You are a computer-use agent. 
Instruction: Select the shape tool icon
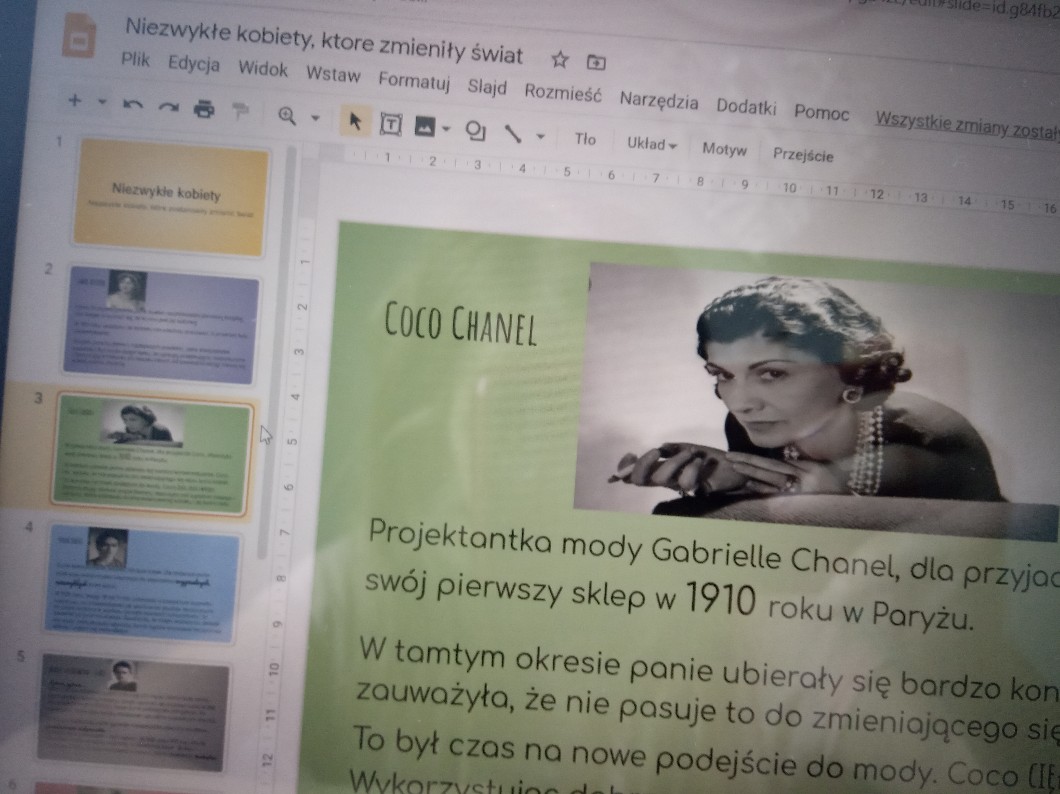point(476,130)
